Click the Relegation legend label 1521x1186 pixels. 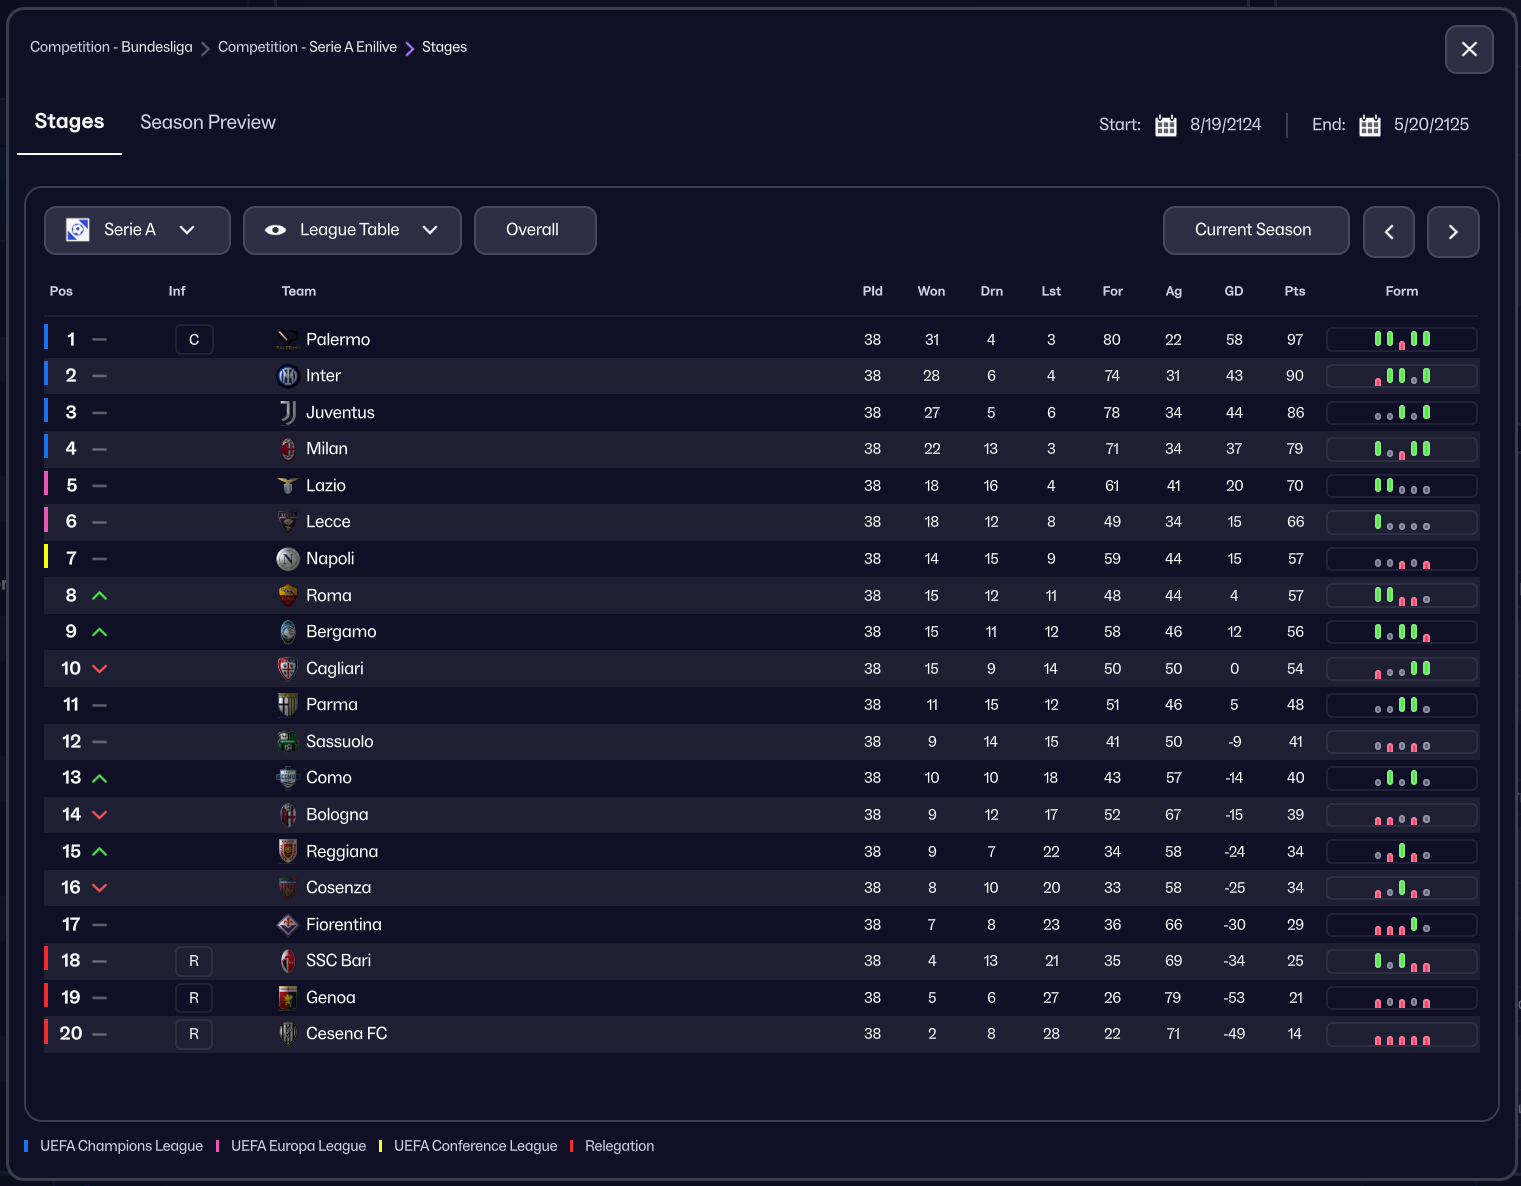pos(619,1146)
